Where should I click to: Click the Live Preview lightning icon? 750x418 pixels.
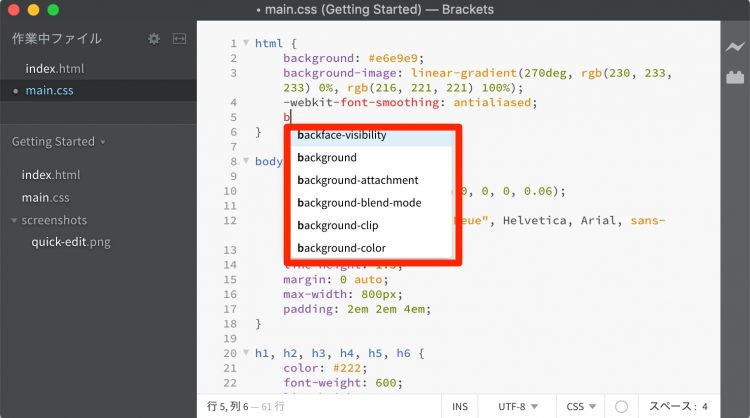click(735, 47)
